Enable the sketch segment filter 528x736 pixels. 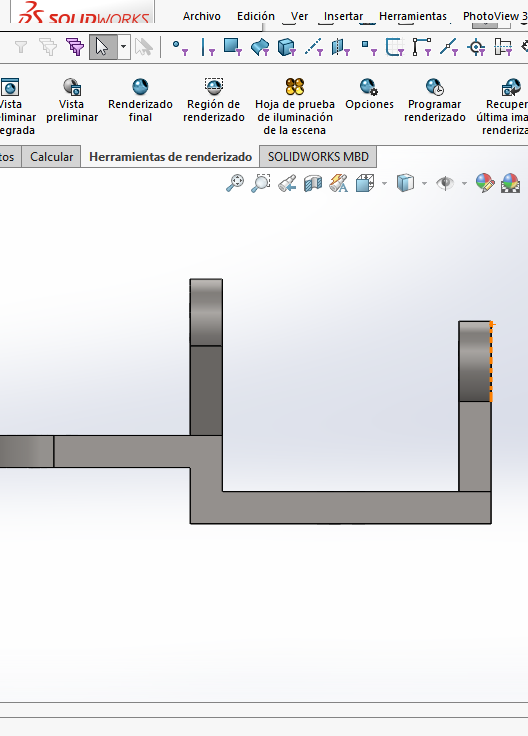pos(422,47)
